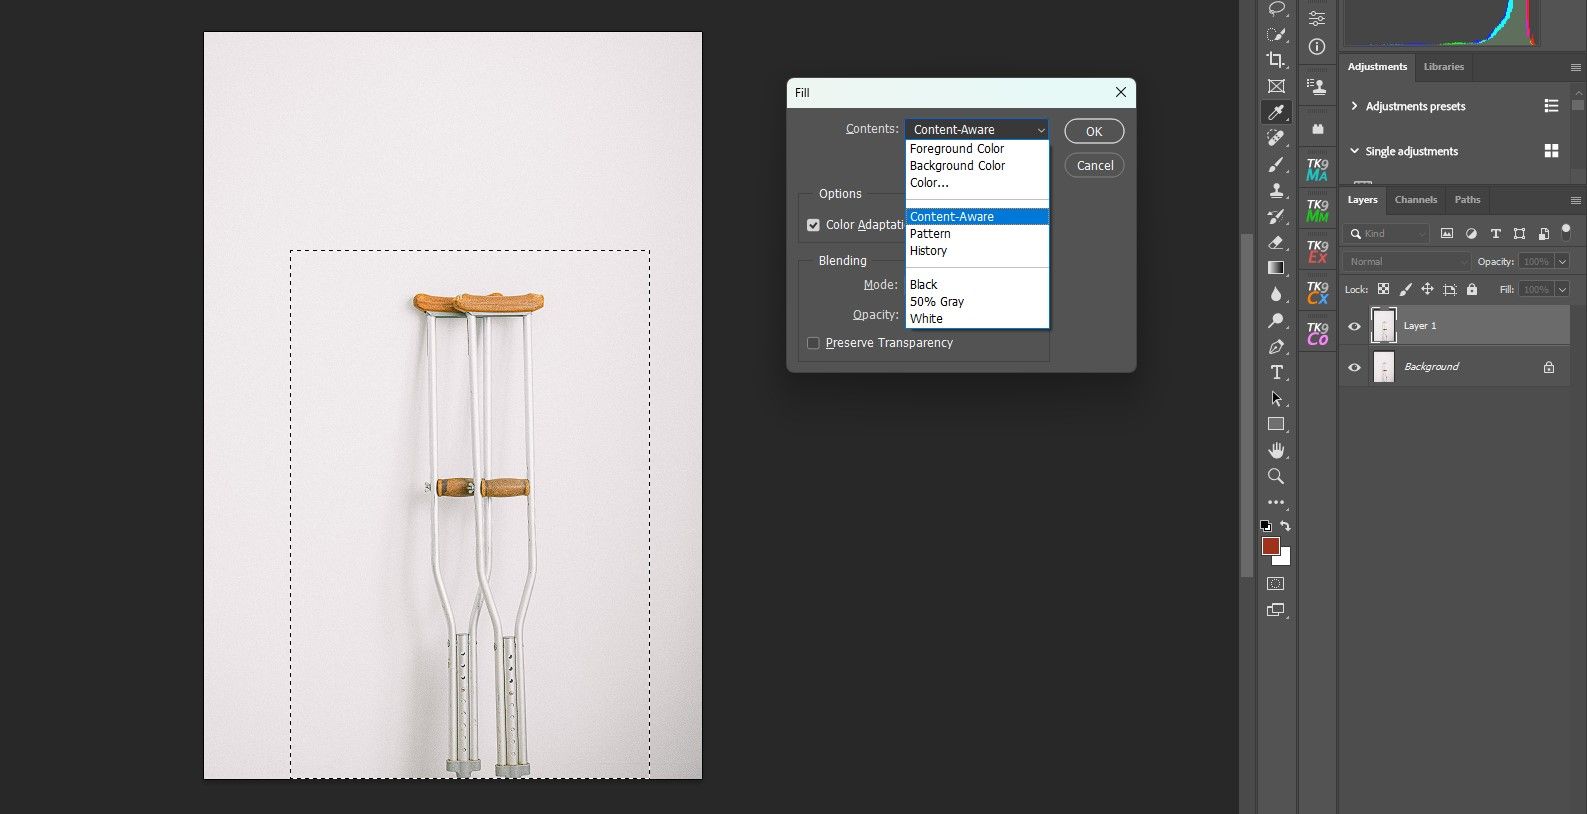
Task: Lock transparent pixels
Action: click(1383, 289)
